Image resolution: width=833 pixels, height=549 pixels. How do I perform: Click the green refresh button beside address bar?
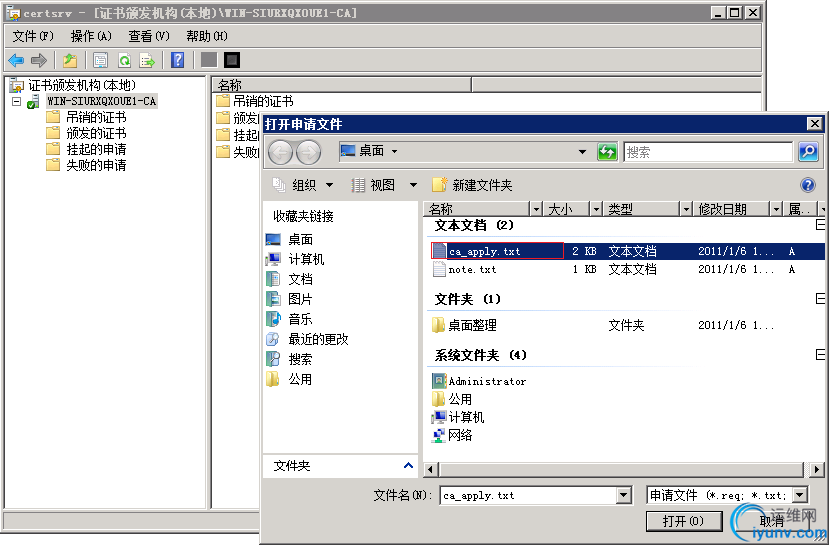tap(607, 153)
